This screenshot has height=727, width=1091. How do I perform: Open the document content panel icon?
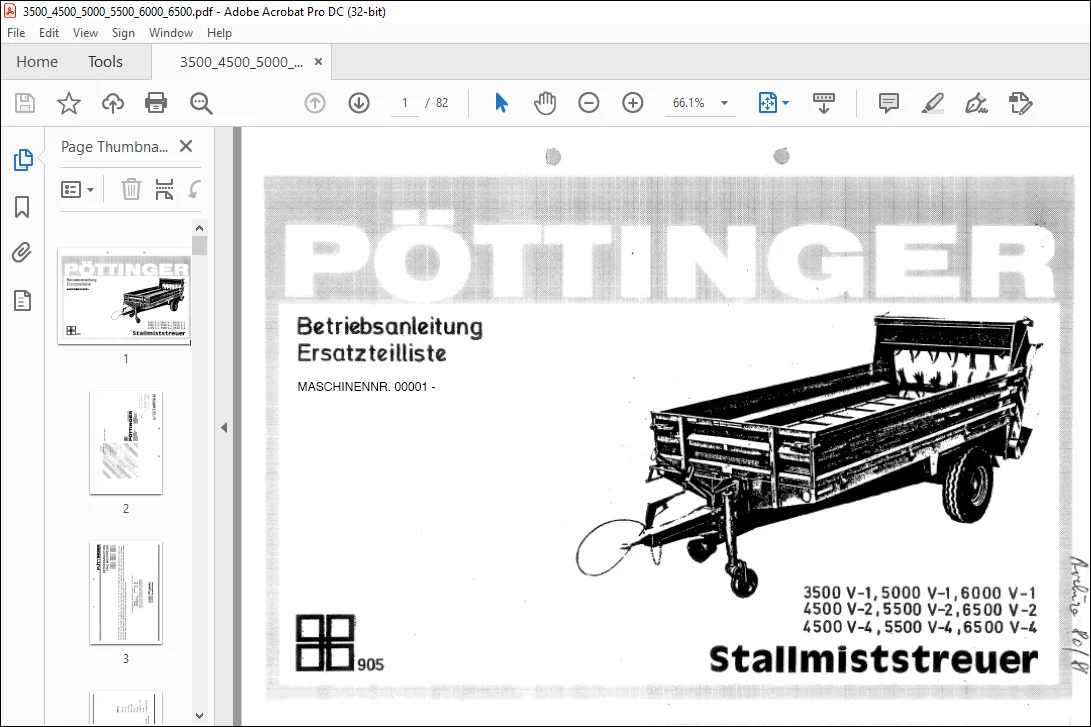22,301
